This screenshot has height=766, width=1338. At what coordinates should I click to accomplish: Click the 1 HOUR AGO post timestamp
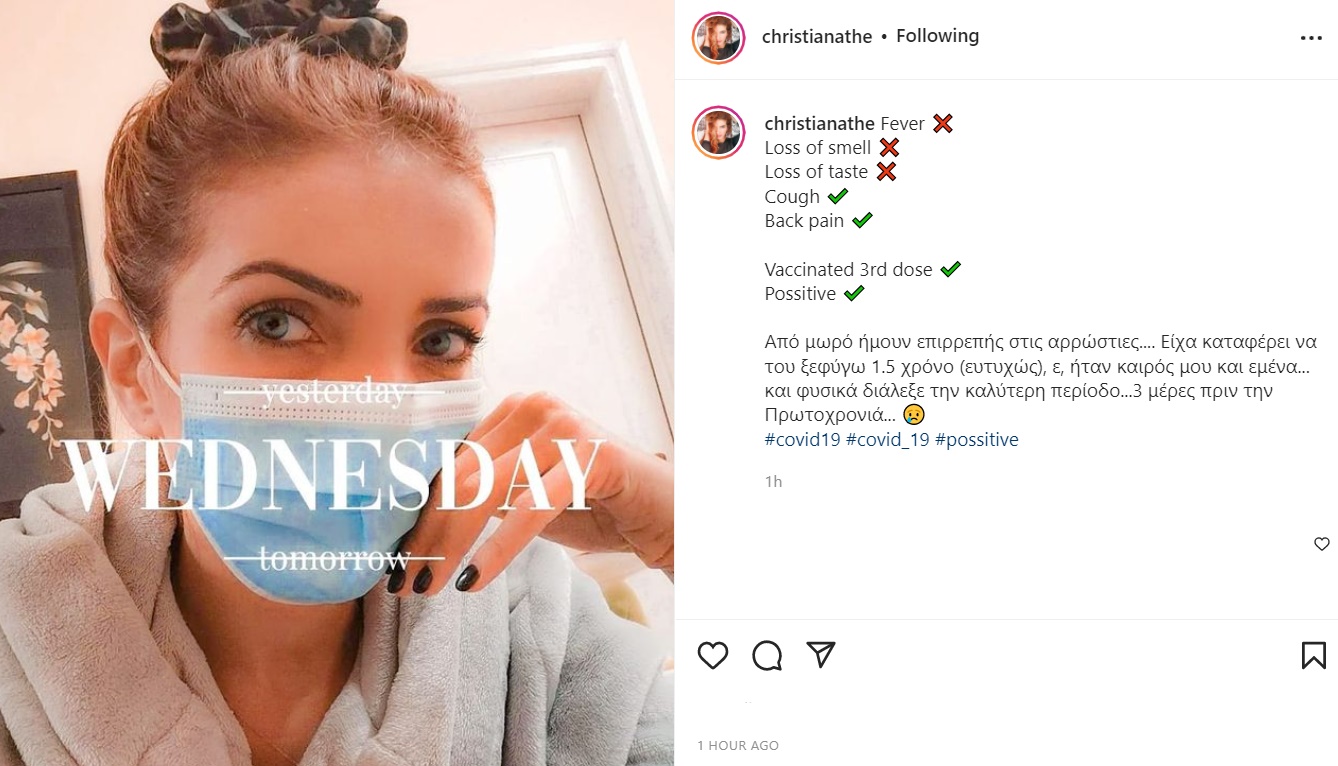coord(738,746)
